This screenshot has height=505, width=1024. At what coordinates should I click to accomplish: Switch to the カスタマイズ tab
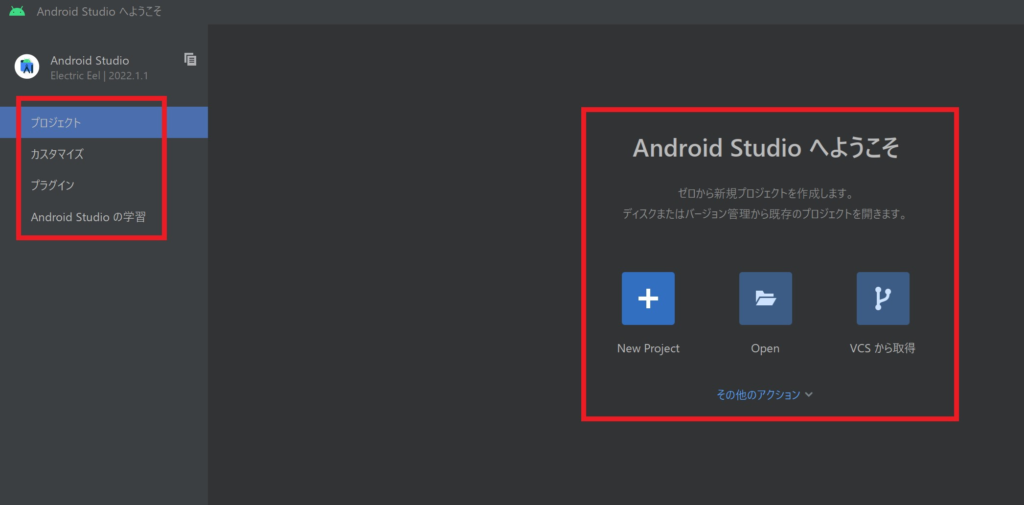57,154
